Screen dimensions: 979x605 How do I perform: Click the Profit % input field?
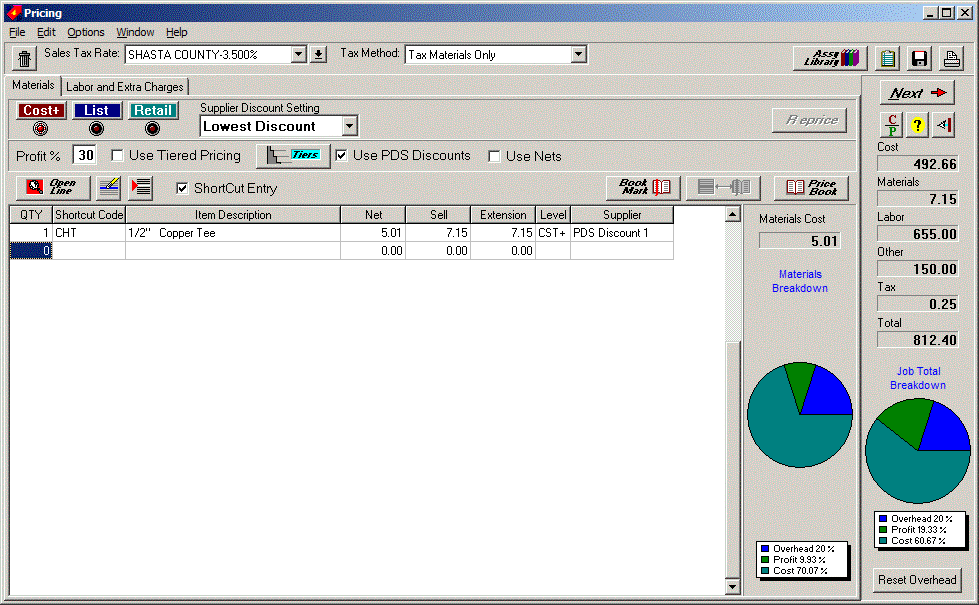[x=85, y=155]
